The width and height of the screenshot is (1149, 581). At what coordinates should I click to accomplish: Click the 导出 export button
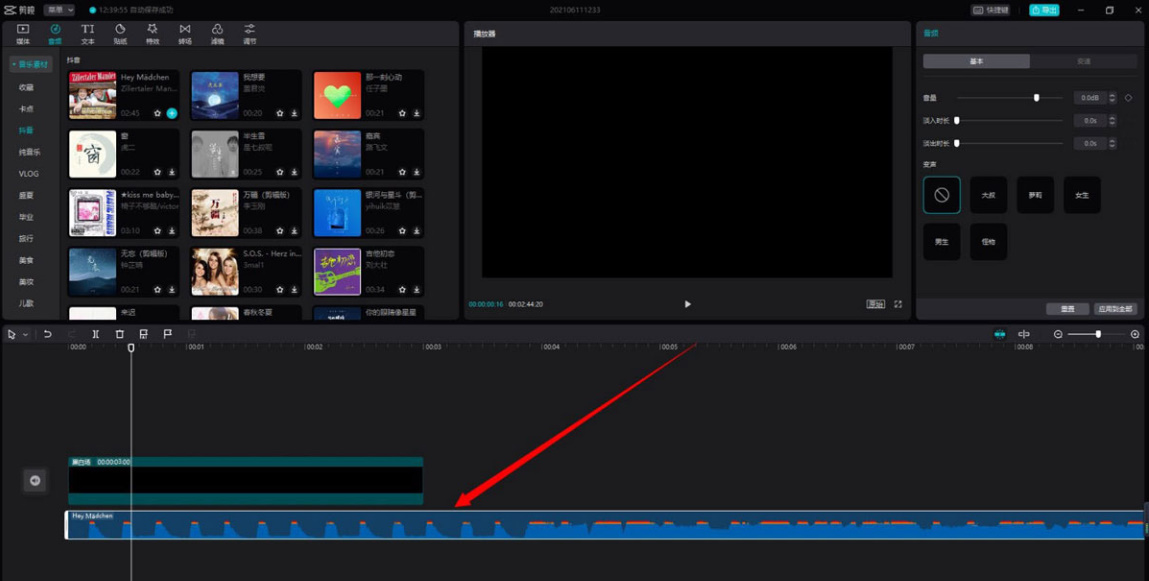1044,10
